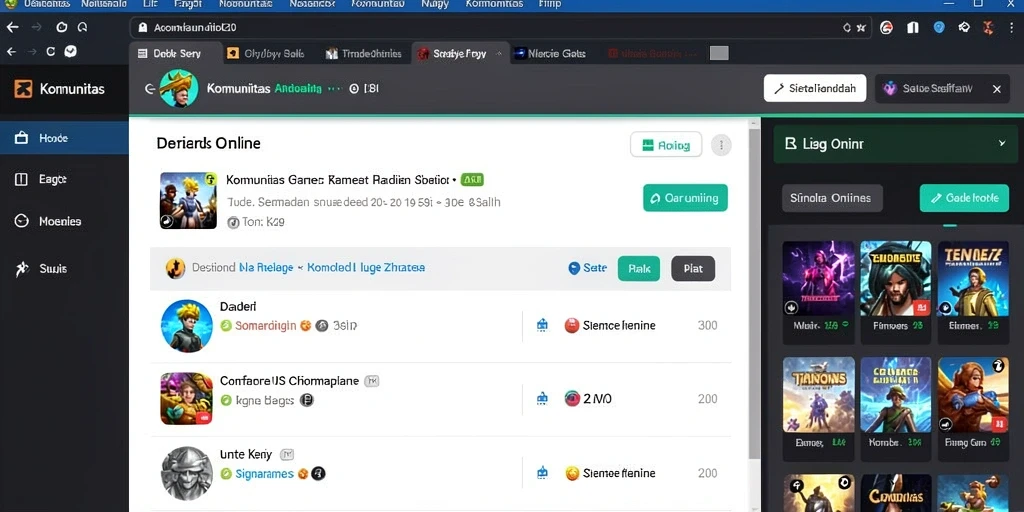Click the browser back arrow beside the forward arrow

coord(12,27)
